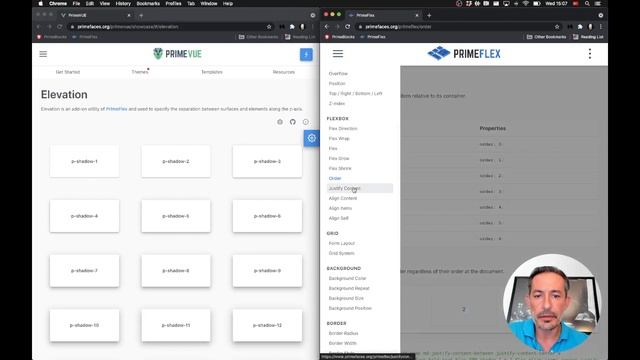Viewport: 640px width, 360px height.
Task: Reload page in right browser window
Action: (x=348, y=27)
